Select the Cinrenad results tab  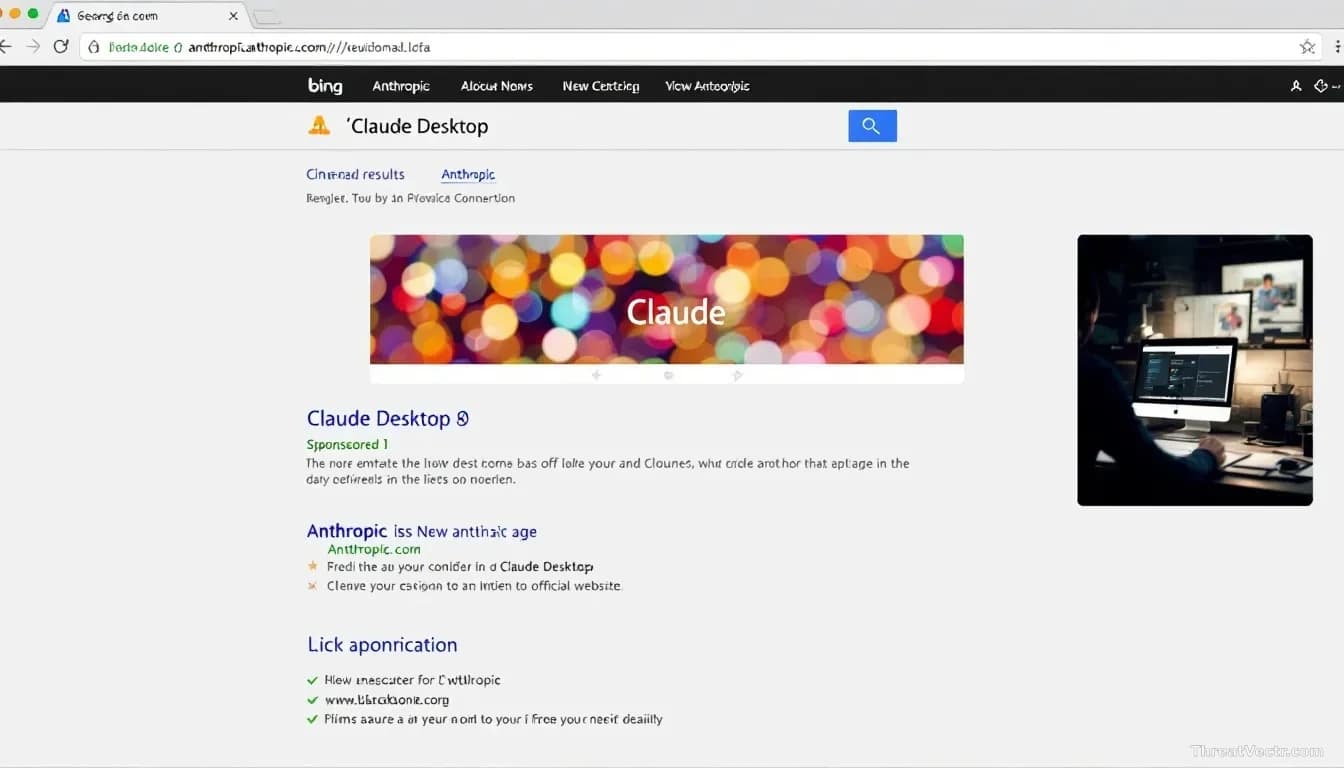355,174
